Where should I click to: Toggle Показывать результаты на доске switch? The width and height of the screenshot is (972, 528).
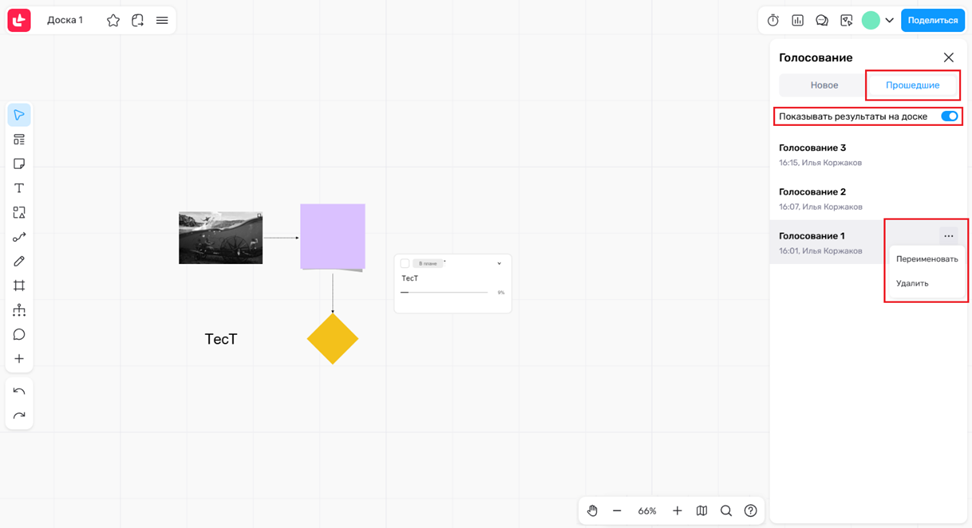pos(949,117)
